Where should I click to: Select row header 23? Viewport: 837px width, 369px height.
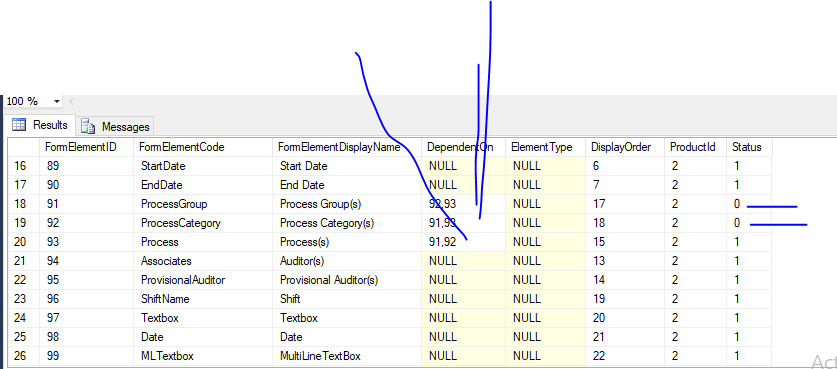(x=23, y=299)
